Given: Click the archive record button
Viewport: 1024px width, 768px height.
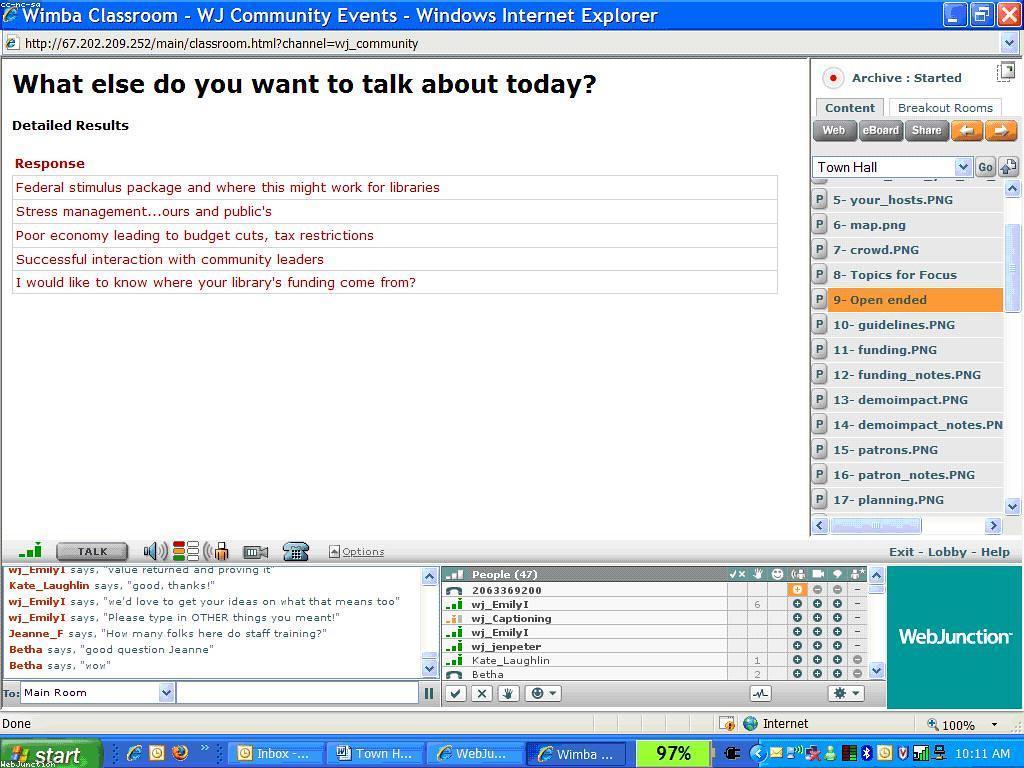Looking at the screenshot, I should click(x=832, y=78).
